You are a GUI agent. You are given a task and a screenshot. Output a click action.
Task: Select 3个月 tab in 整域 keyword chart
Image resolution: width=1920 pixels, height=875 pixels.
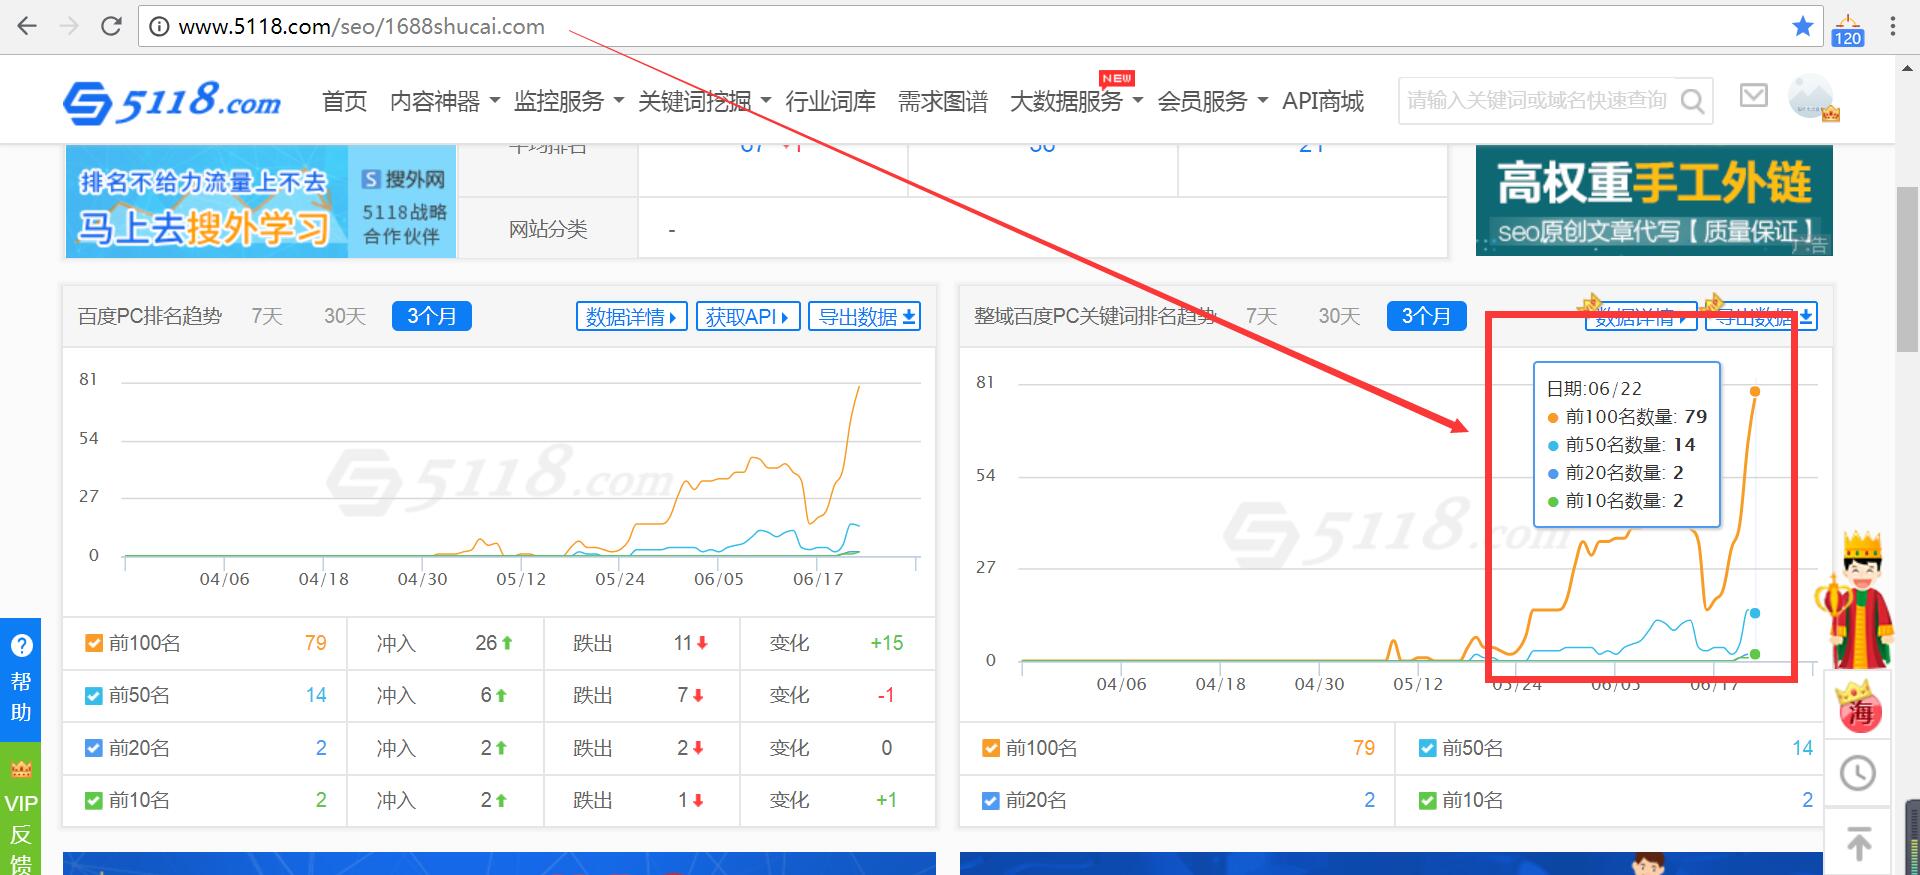coord(1427,316)
